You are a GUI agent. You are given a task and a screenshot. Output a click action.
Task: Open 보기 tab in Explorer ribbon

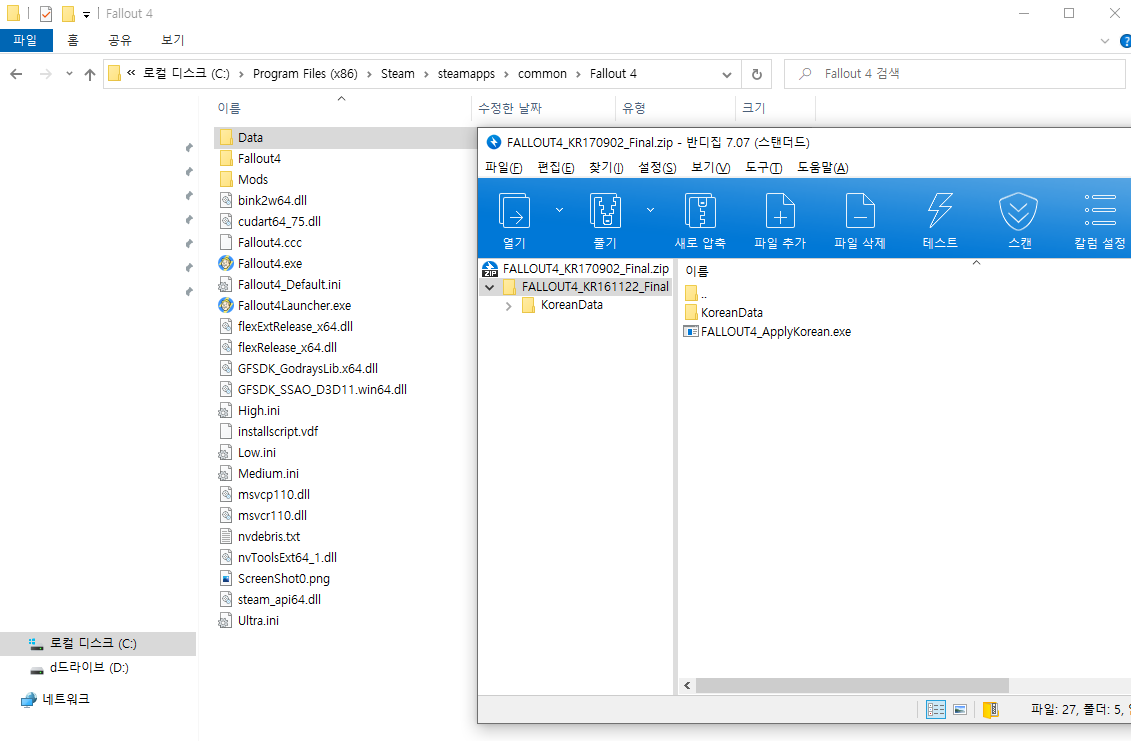pyautogui.click(x=172, y=40)
